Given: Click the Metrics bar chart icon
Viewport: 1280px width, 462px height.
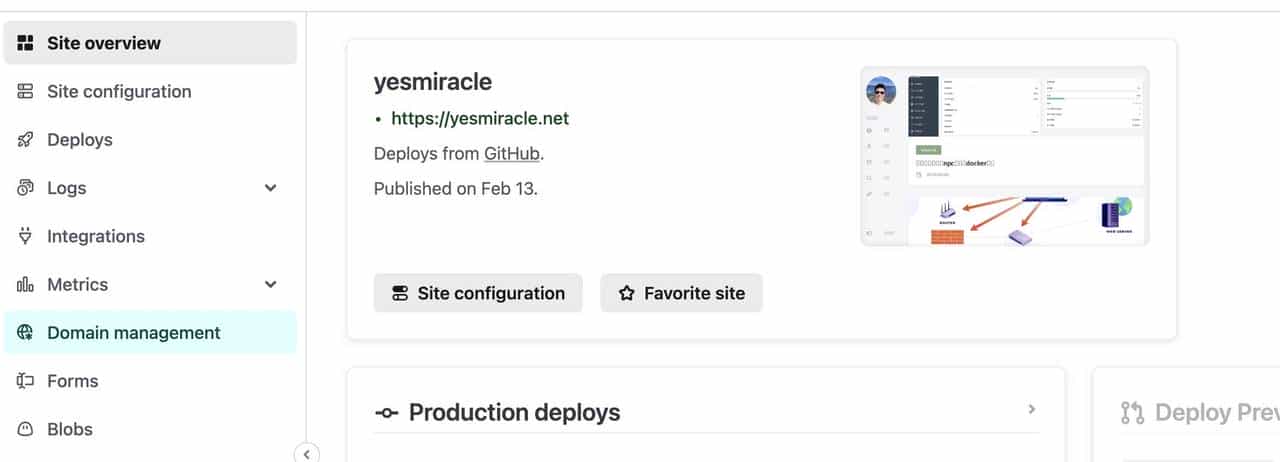Looking at the screenshot, I should [26, 285].
